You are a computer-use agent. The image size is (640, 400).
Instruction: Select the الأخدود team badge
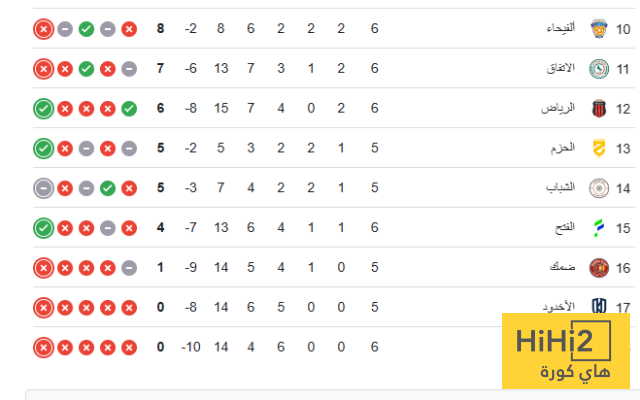point(599,307)
